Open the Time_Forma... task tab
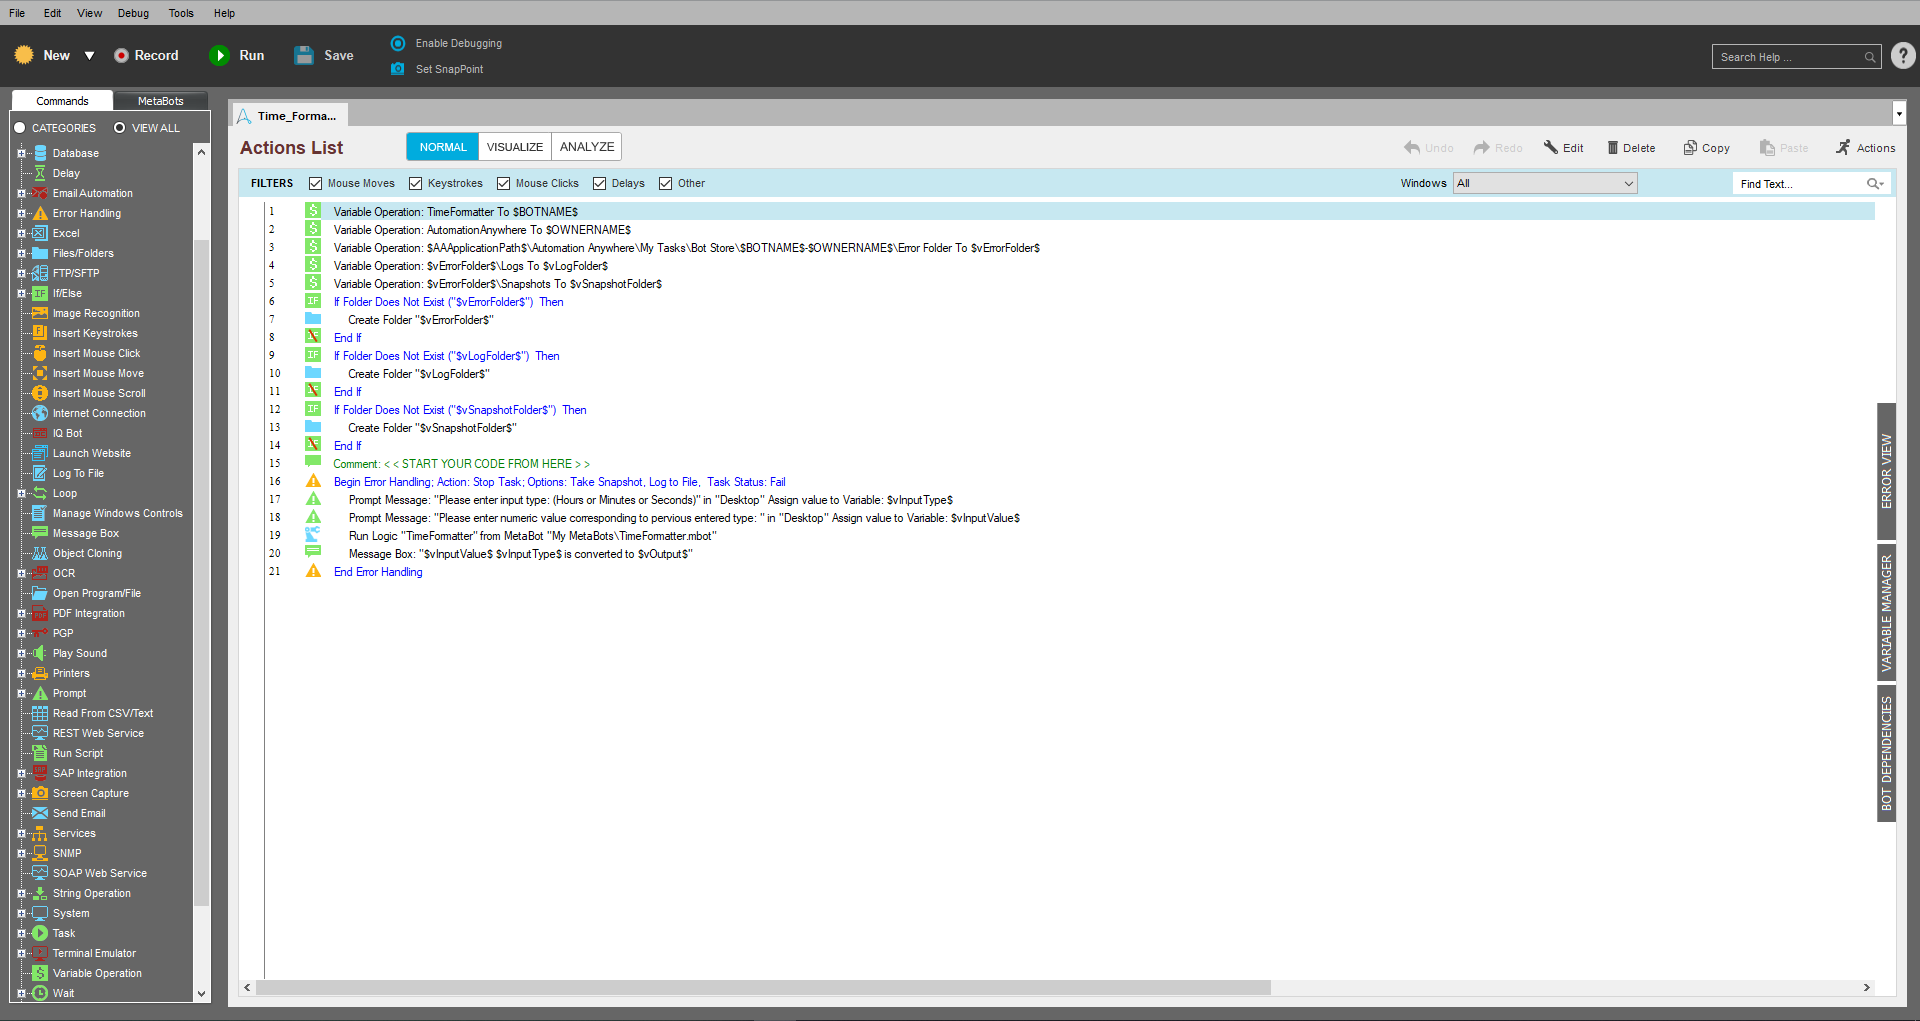Viewport: 1920px width, 1021px height. (289, 116)
